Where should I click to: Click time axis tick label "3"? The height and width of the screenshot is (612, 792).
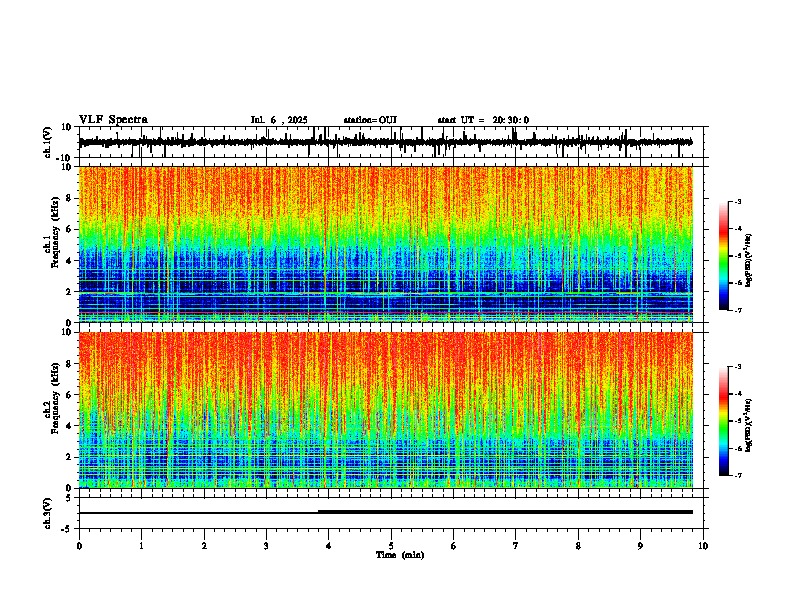[266, 546]
